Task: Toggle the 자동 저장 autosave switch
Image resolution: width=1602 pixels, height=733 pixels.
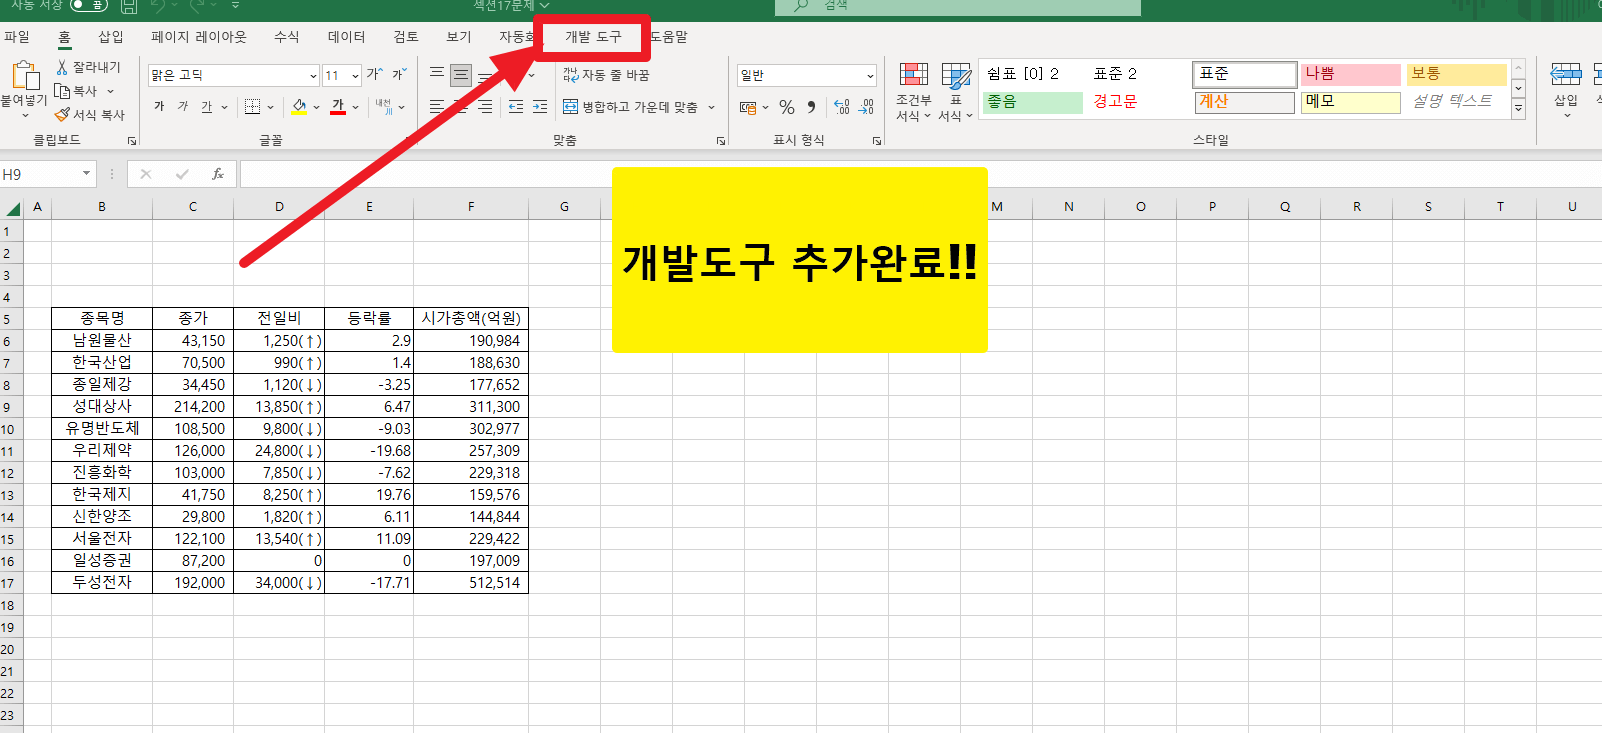Action: [x=88, y=5]
